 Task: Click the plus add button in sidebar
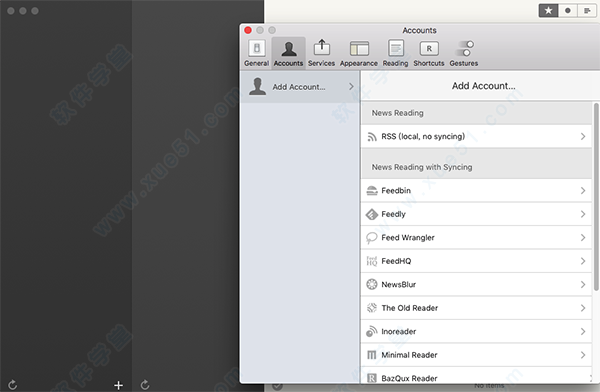click(x=119, y=385)
